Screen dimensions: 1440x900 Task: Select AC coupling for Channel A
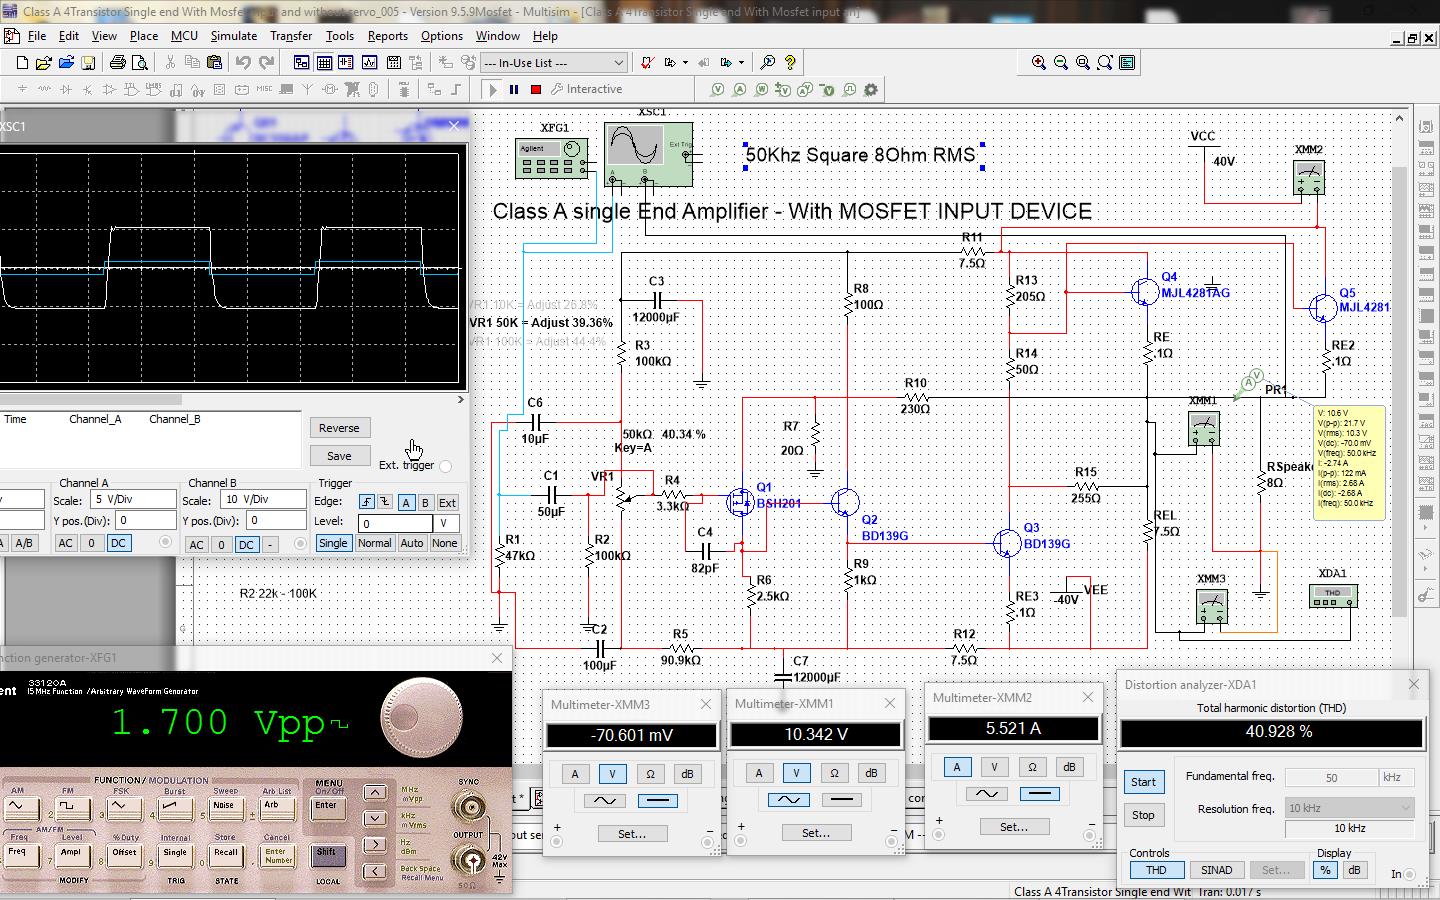65,543
